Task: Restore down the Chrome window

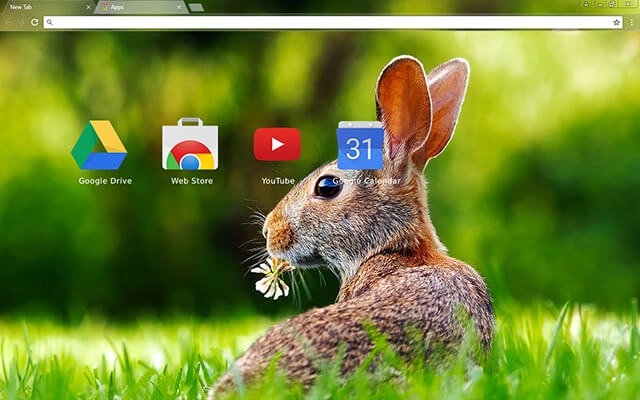Action: (613, 4)
